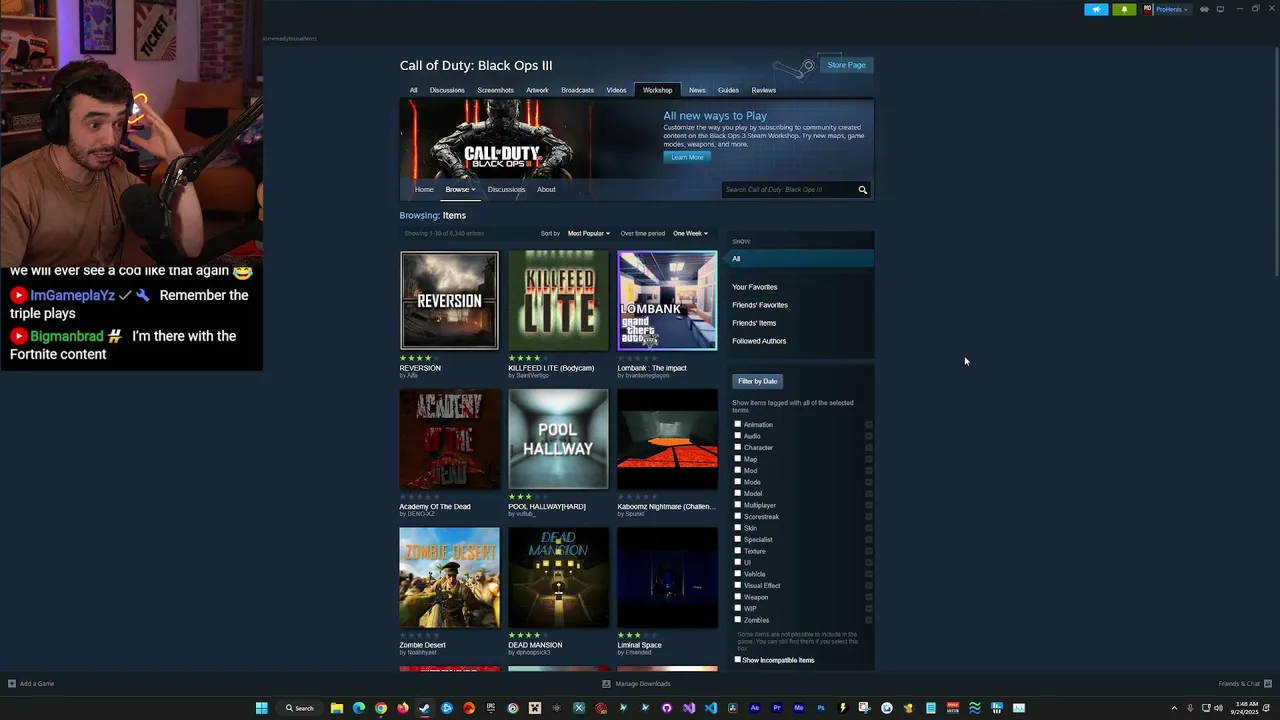The height and width of the screenshot is (720, 1280).
Task: Check the Mod tag filter
Action: point(738,470)
